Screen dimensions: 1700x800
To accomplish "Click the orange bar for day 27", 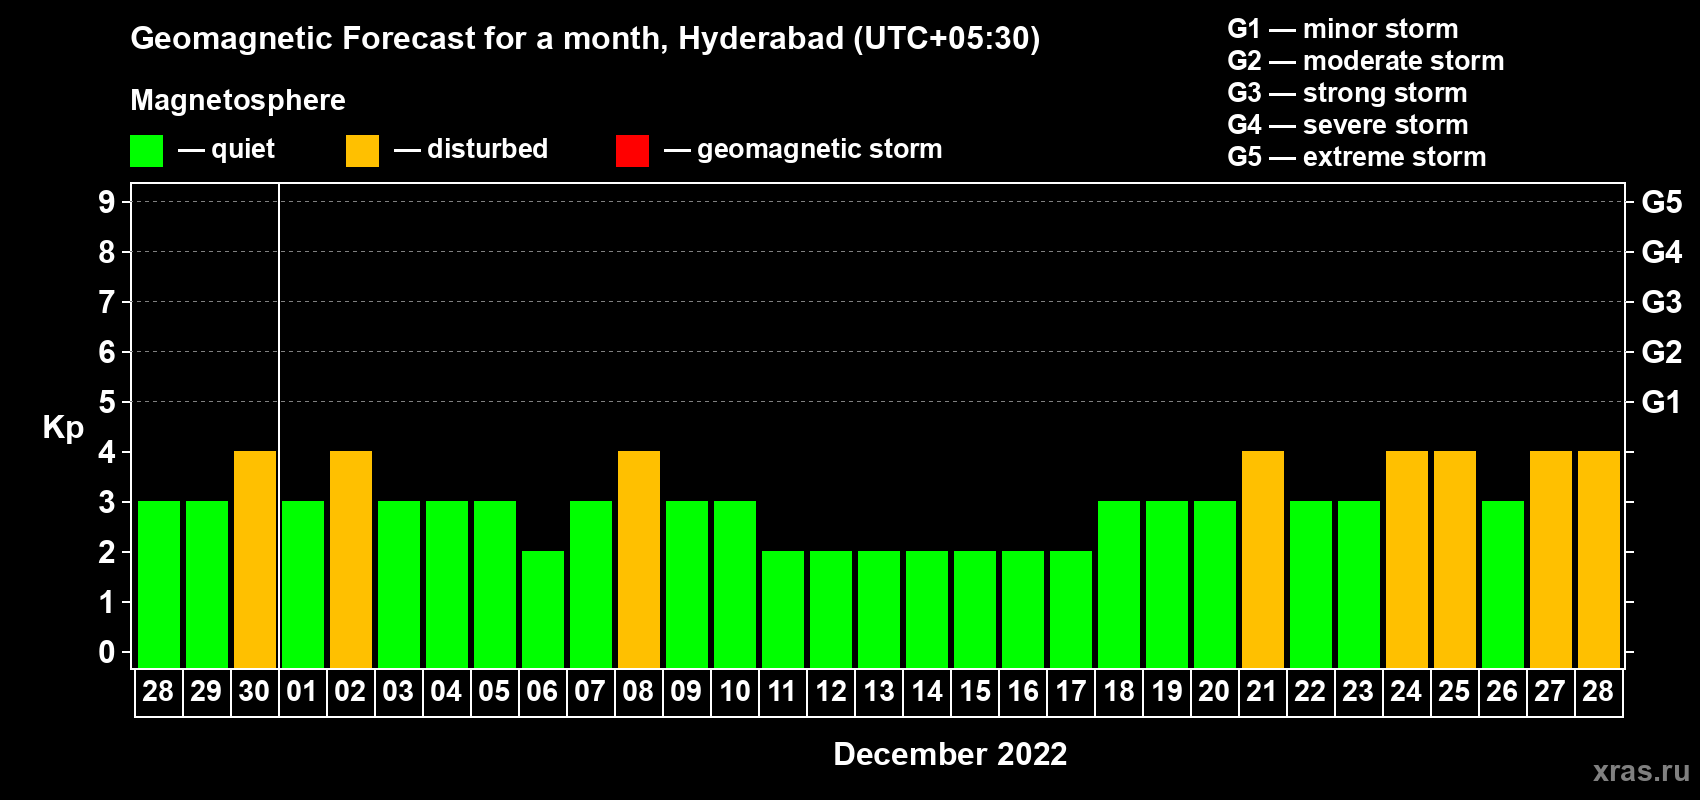I will tap(1551, 559).
